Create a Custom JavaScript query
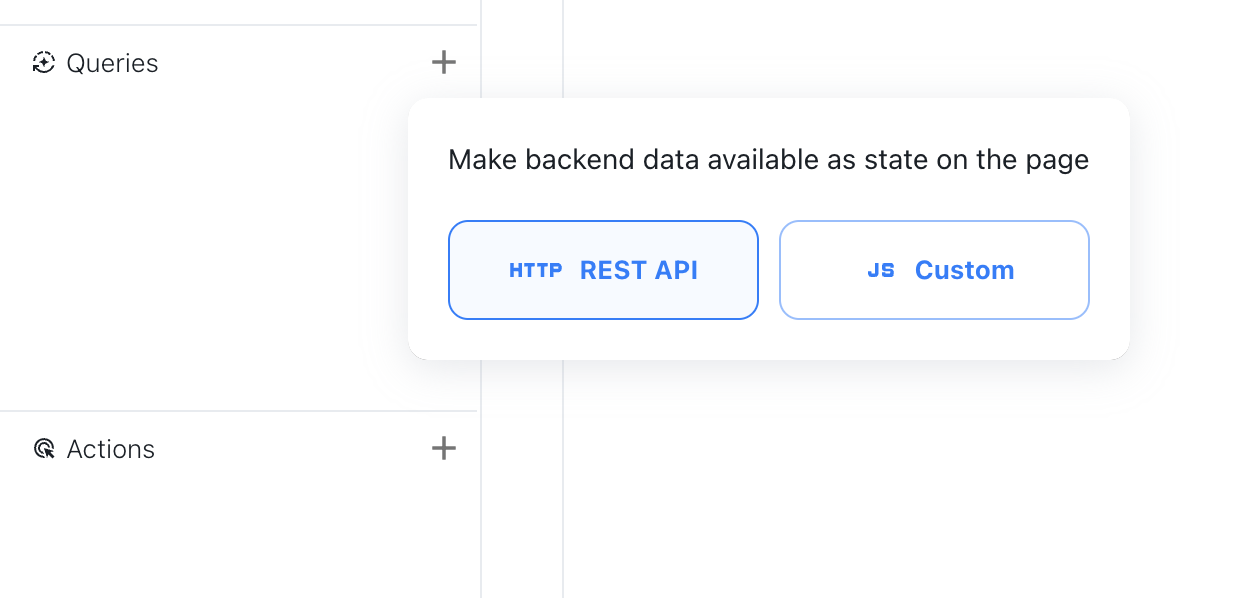This screenshot has height=598, width=1240. pos(934,270)
